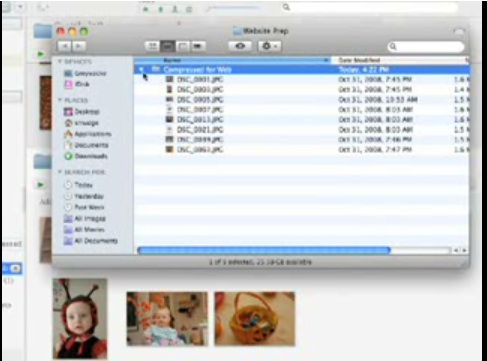
Task: Collapse the SEARCH FOR sidebar section
Action: (60, 172)
